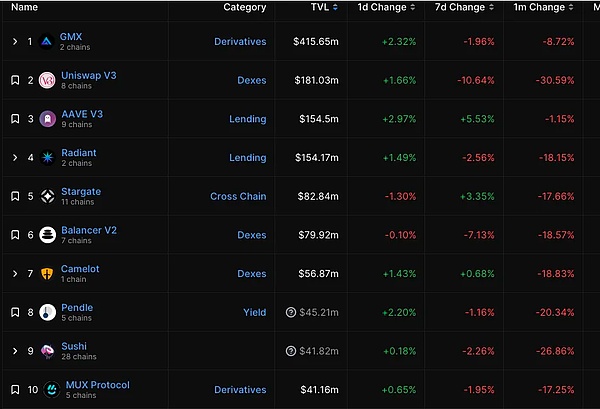Open the Lending category link for Radiant
The image size is (600, 409).
tap(248, 158)
